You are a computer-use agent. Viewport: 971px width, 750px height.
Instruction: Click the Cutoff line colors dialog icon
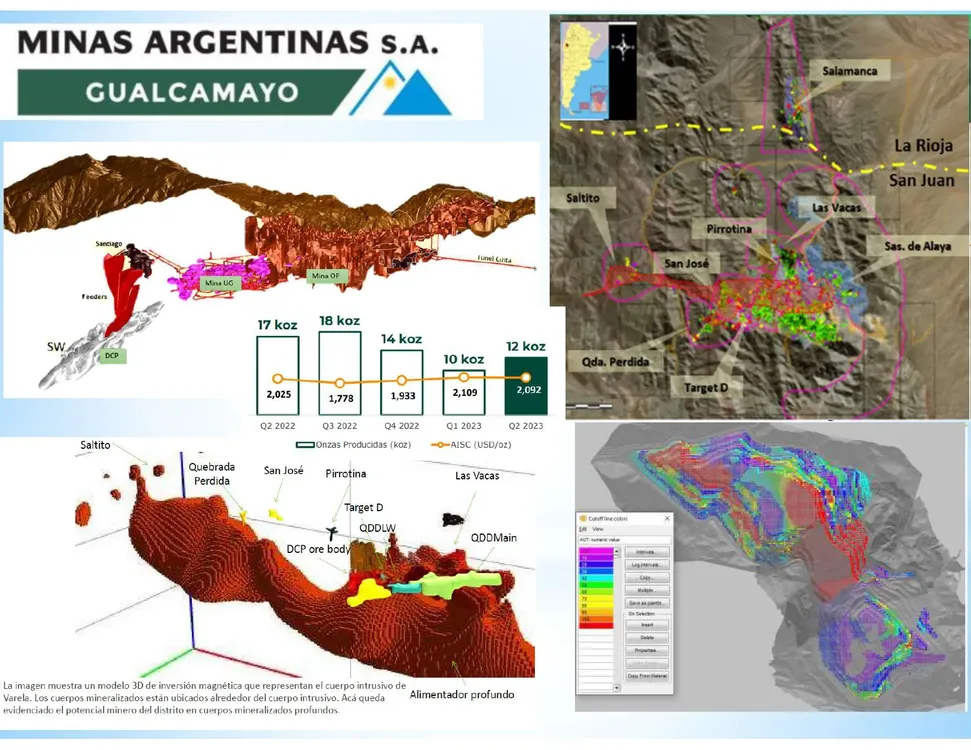coord(582,519)
